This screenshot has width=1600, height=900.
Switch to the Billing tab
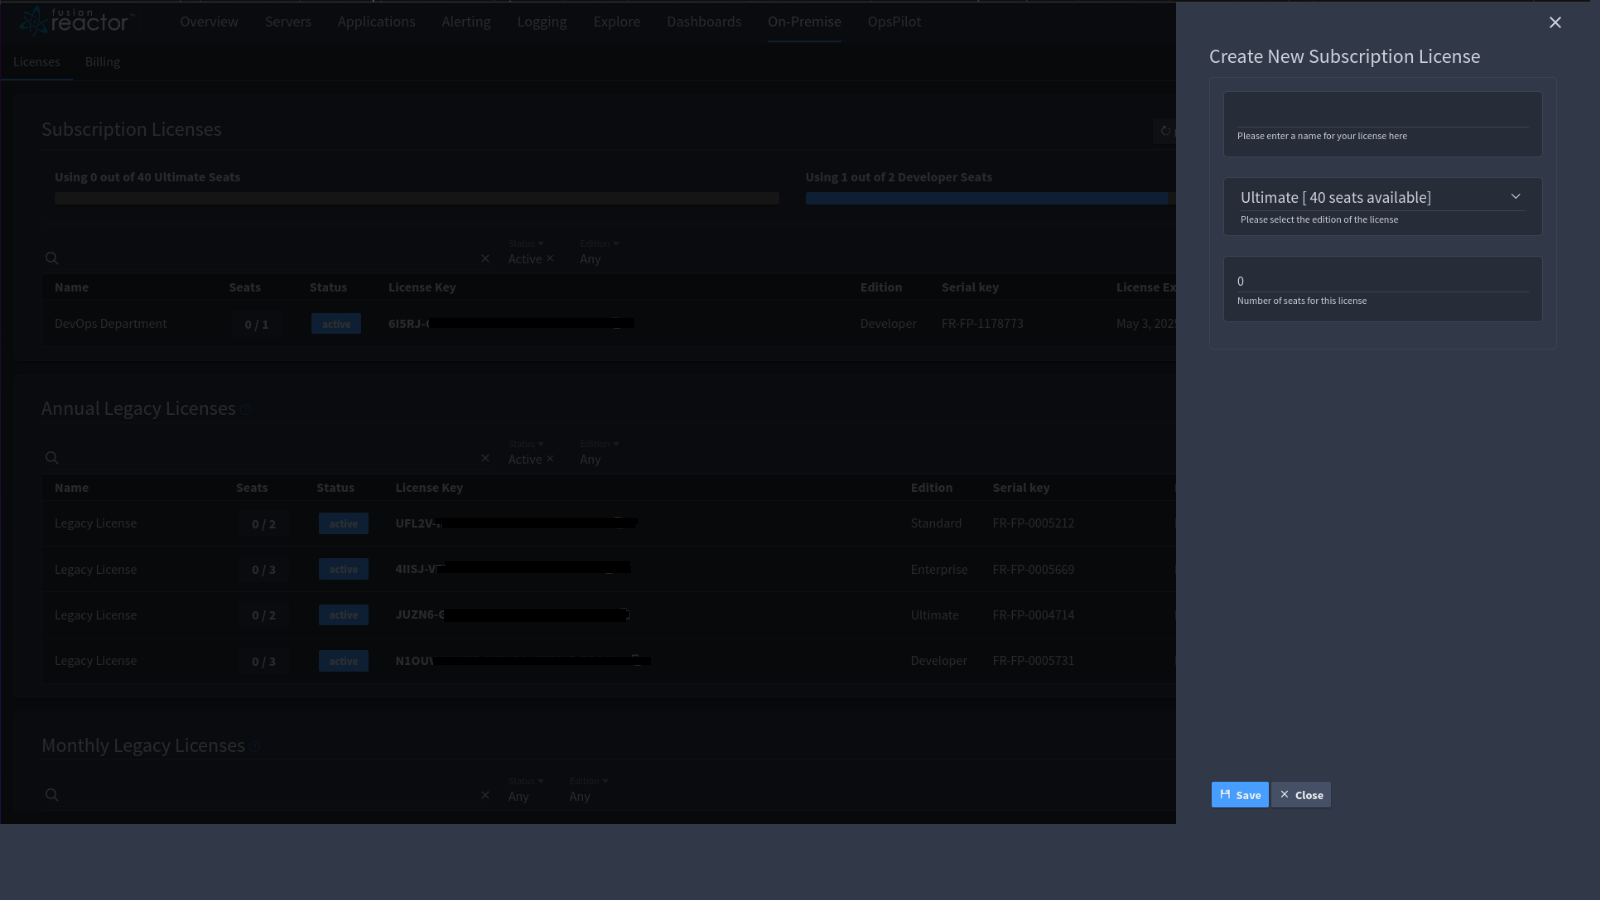(102, 62)
